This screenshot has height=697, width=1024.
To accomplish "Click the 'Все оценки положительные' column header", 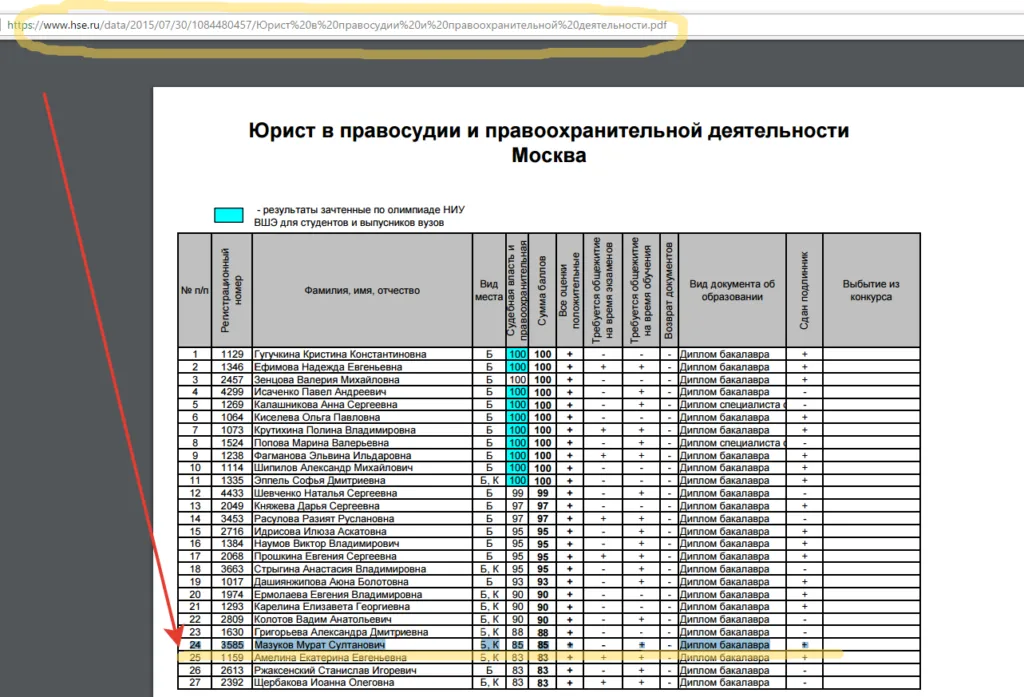I will pyautogui.click(x=569, y=290).
